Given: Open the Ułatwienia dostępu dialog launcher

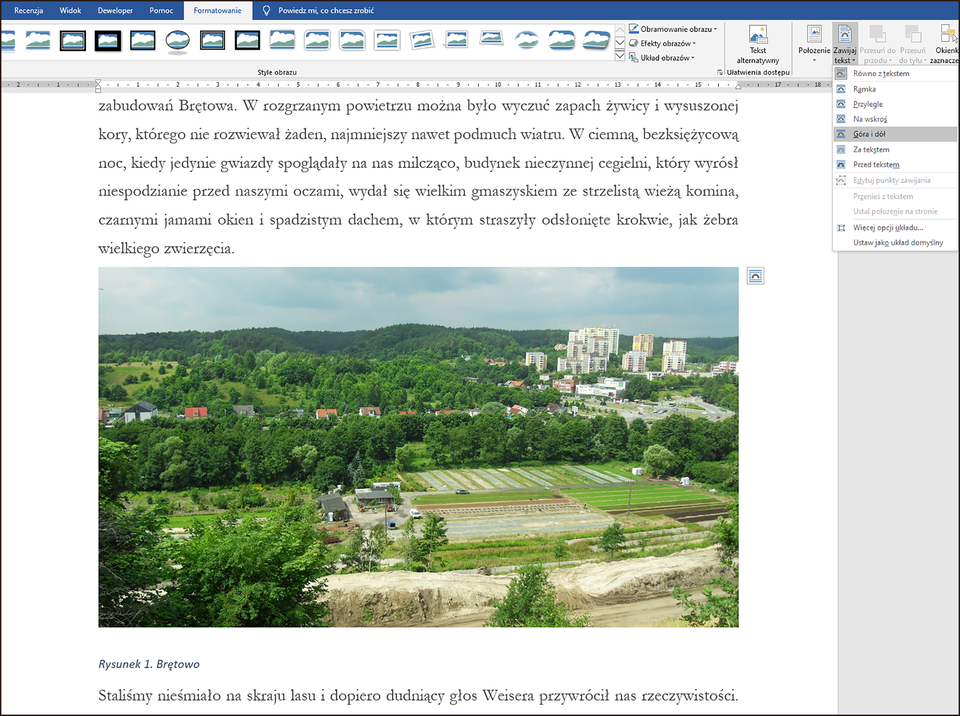Looking at the screenshot, I should pyautogui.click(x=721, y=71).
